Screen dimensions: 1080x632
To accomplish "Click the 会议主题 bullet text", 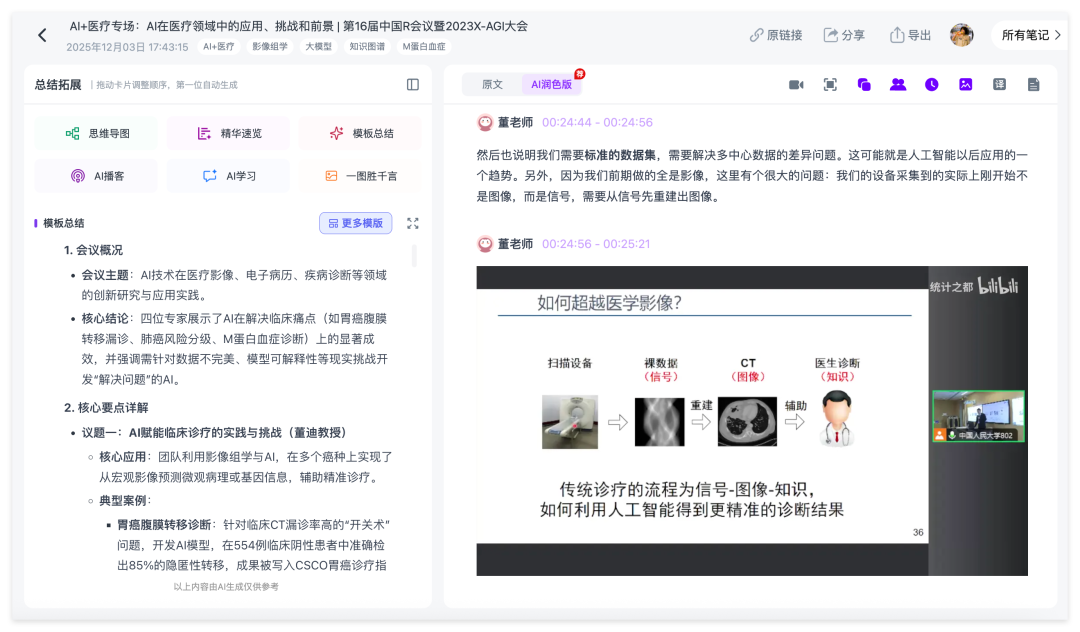I will point(234,285).
